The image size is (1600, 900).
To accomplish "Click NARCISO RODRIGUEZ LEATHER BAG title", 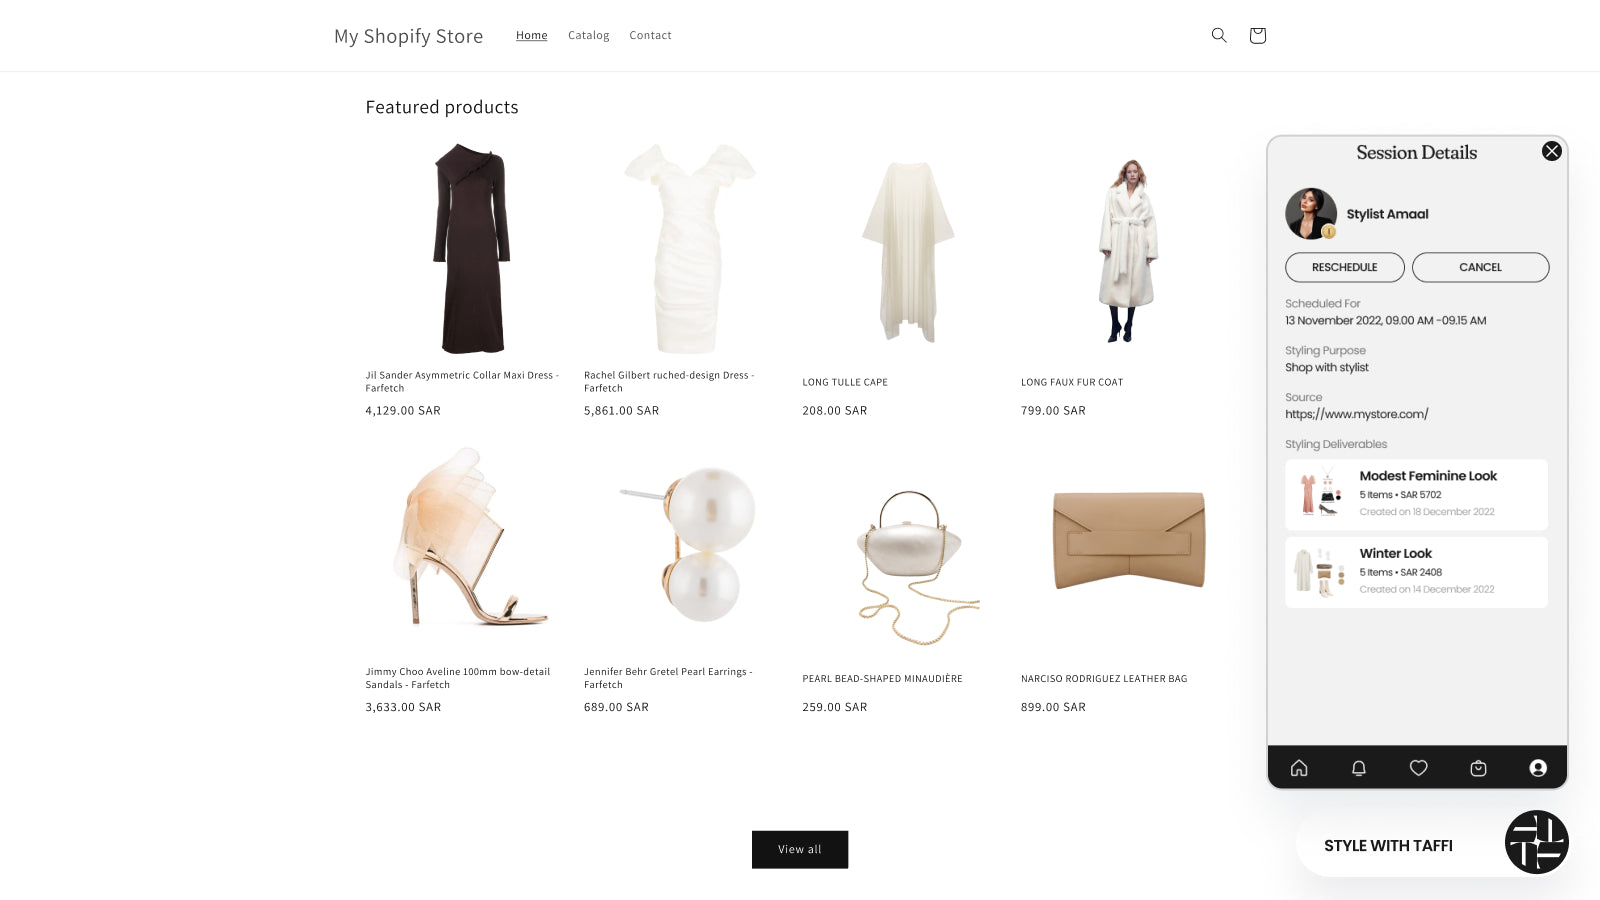I will coord(1104,679).
